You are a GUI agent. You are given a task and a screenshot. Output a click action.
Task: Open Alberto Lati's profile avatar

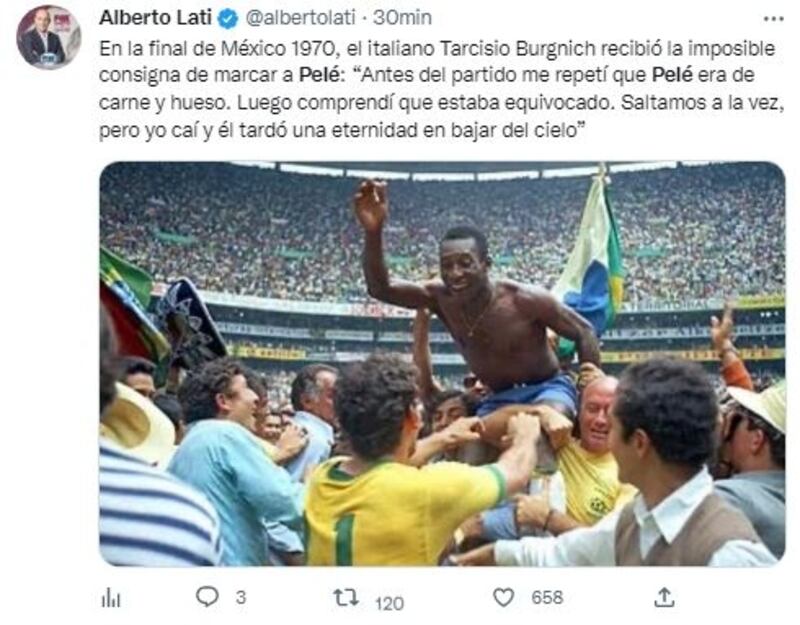[x=48, y=37]
